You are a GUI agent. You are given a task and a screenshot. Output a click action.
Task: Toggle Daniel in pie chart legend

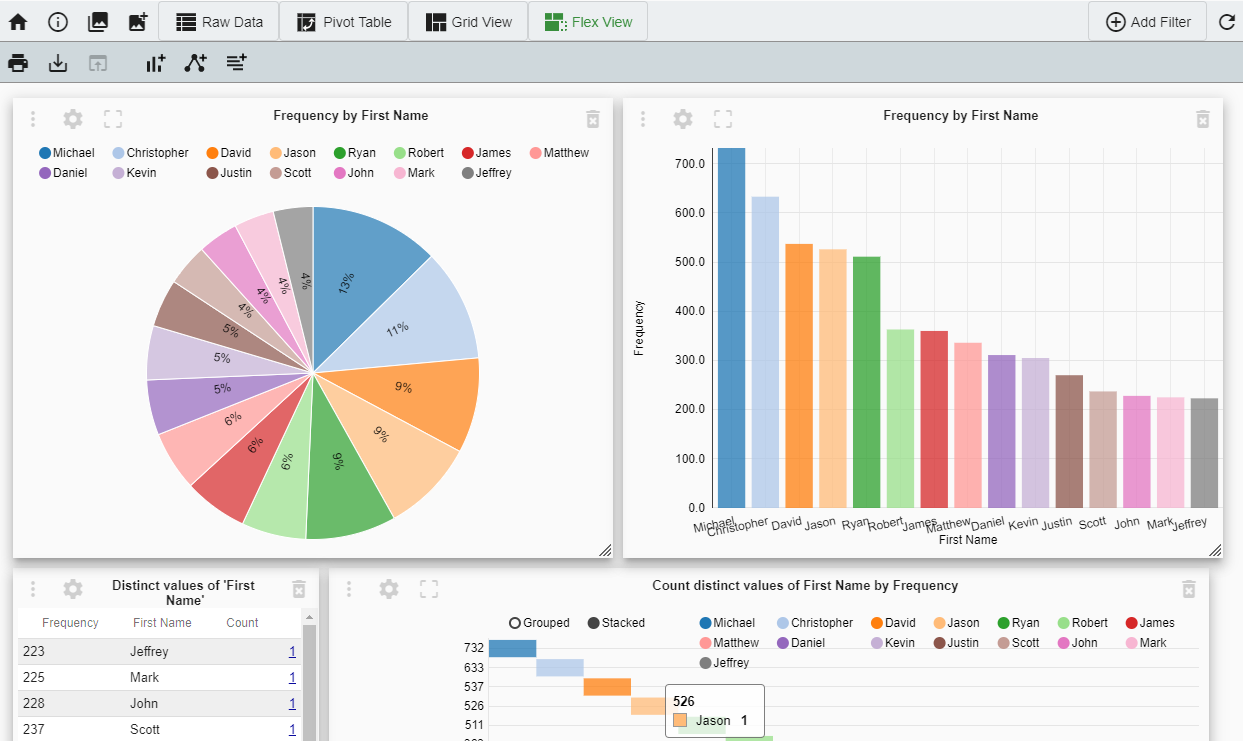coord(62,173)
